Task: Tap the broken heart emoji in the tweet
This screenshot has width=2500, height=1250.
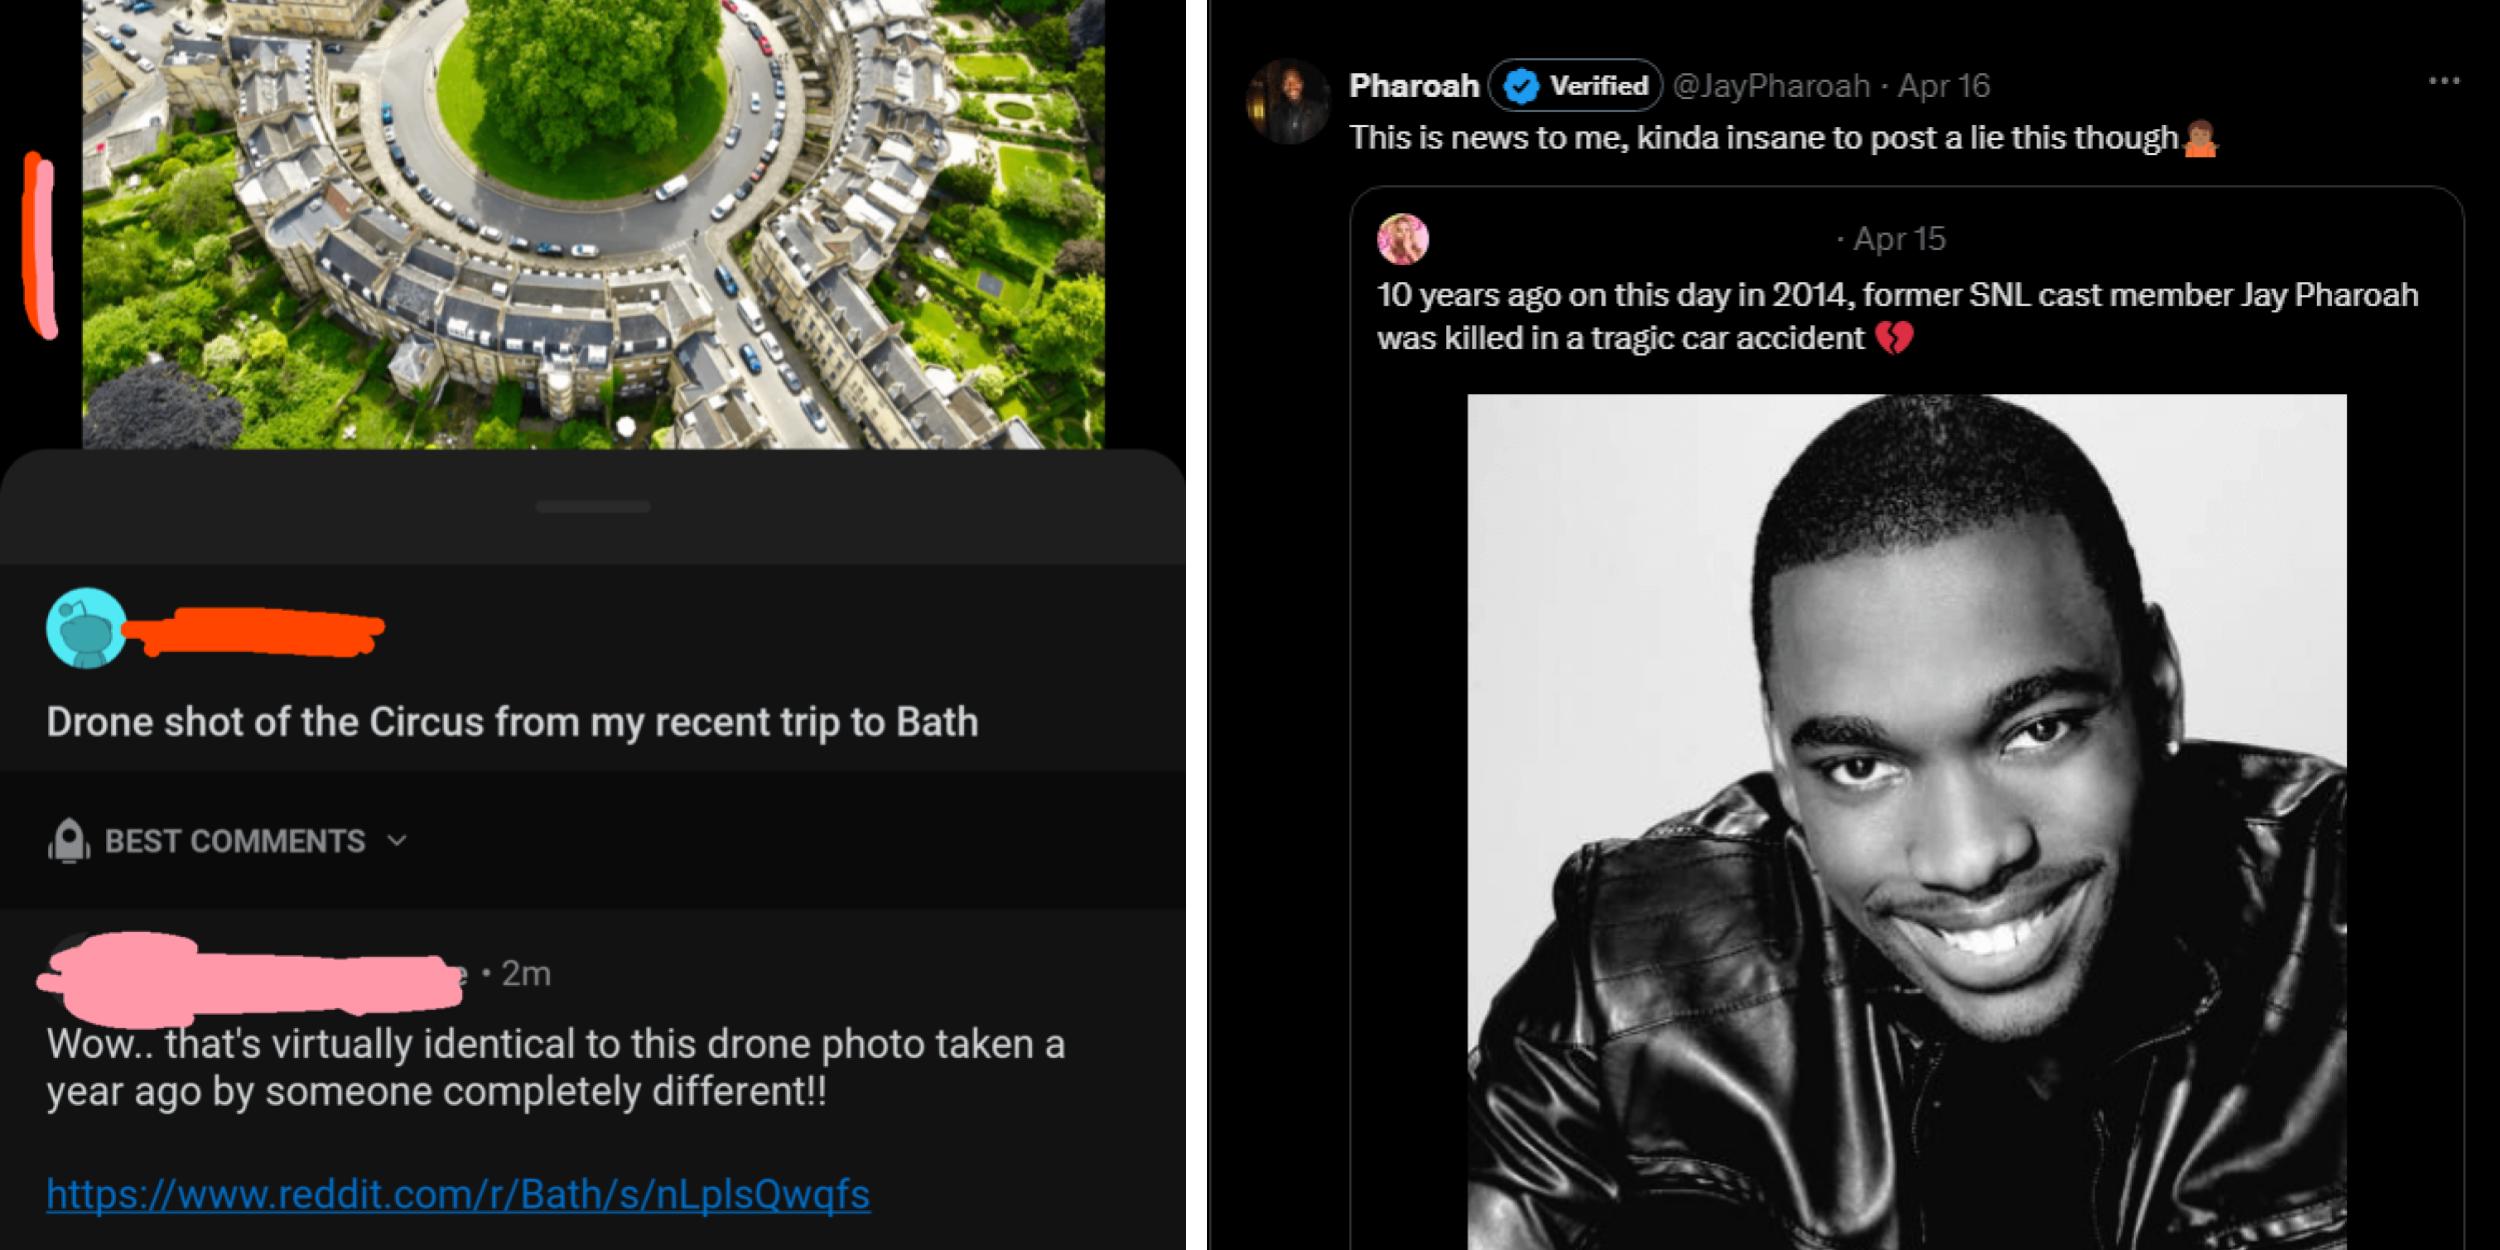Action: click(x=1896, y=337)
